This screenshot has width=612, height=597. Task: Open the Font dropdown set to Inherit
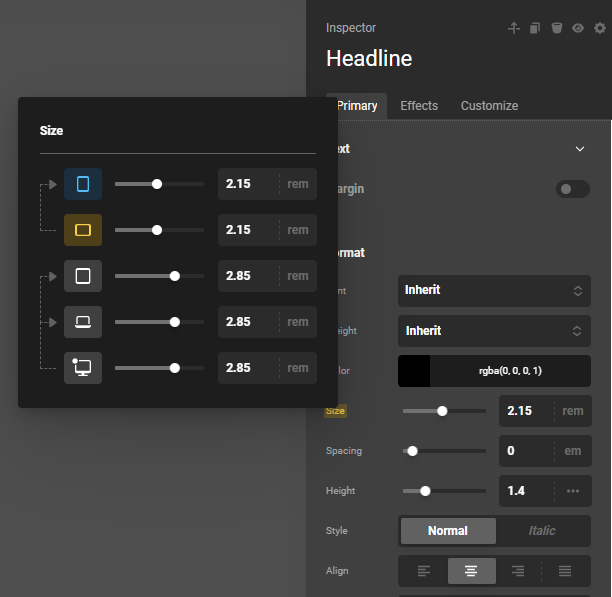tap(494, 290)
